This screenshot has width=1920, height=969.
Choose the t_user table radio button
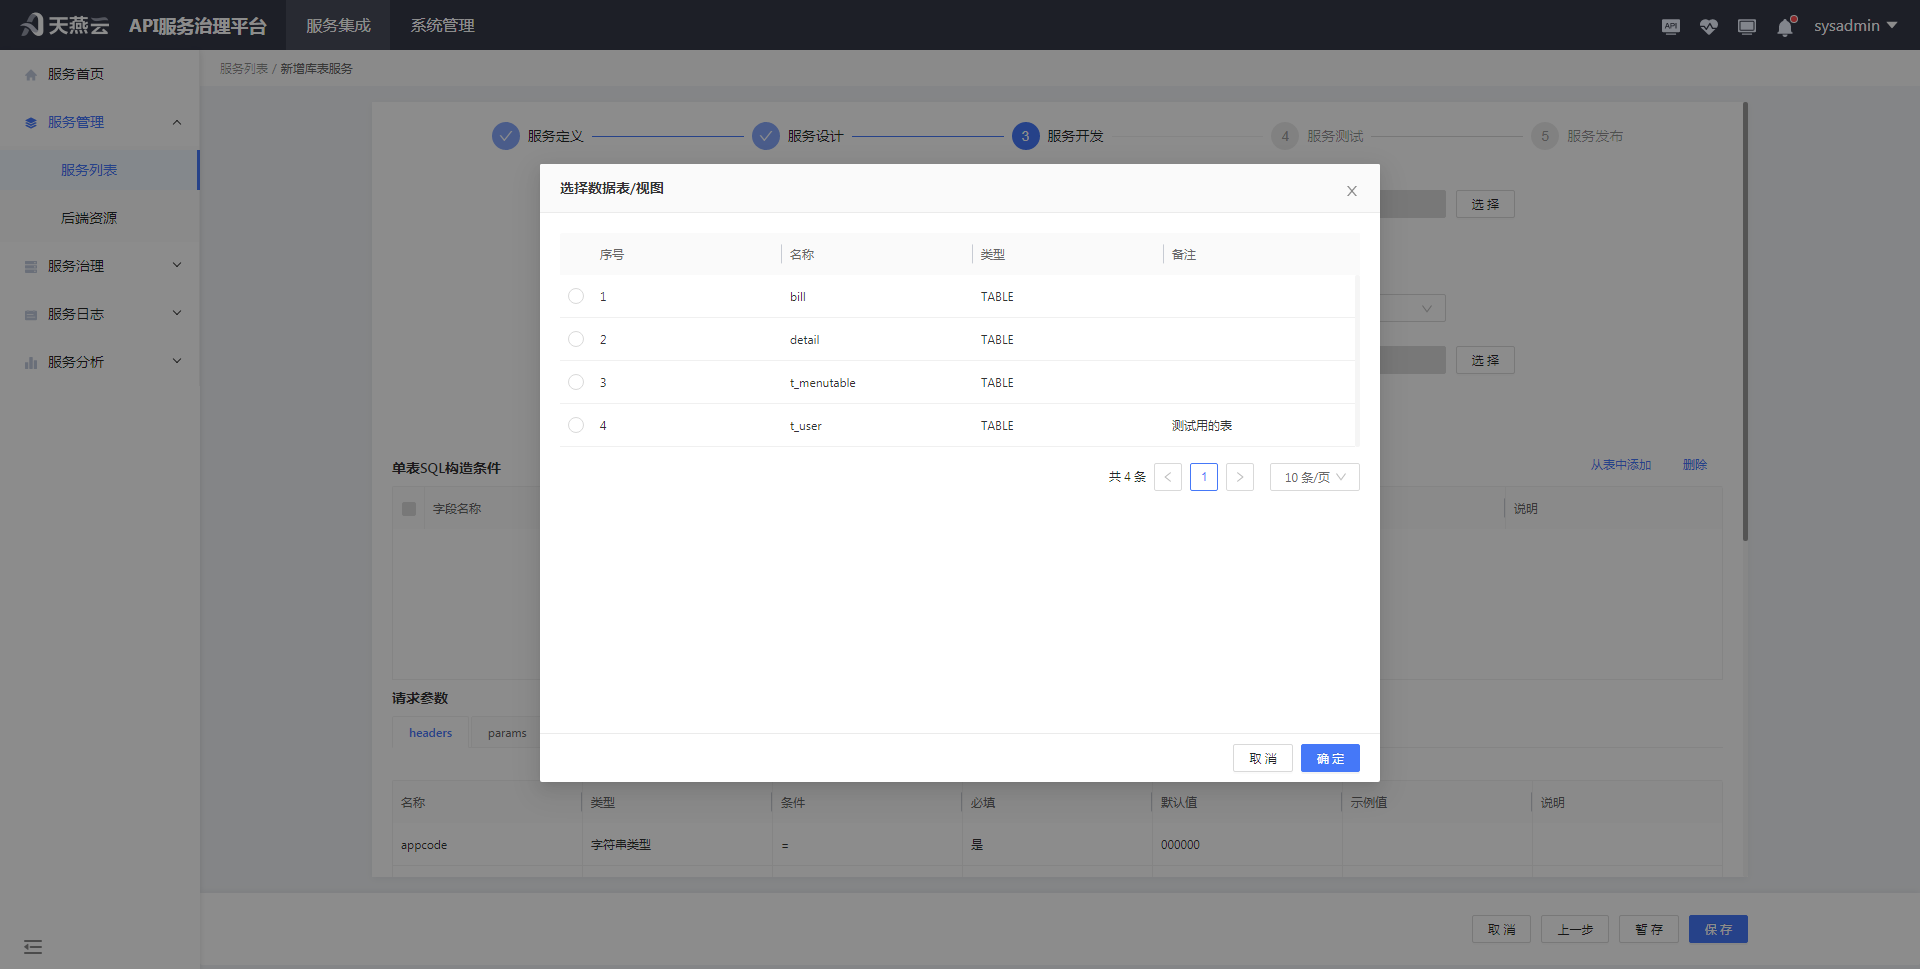point(575,425)
